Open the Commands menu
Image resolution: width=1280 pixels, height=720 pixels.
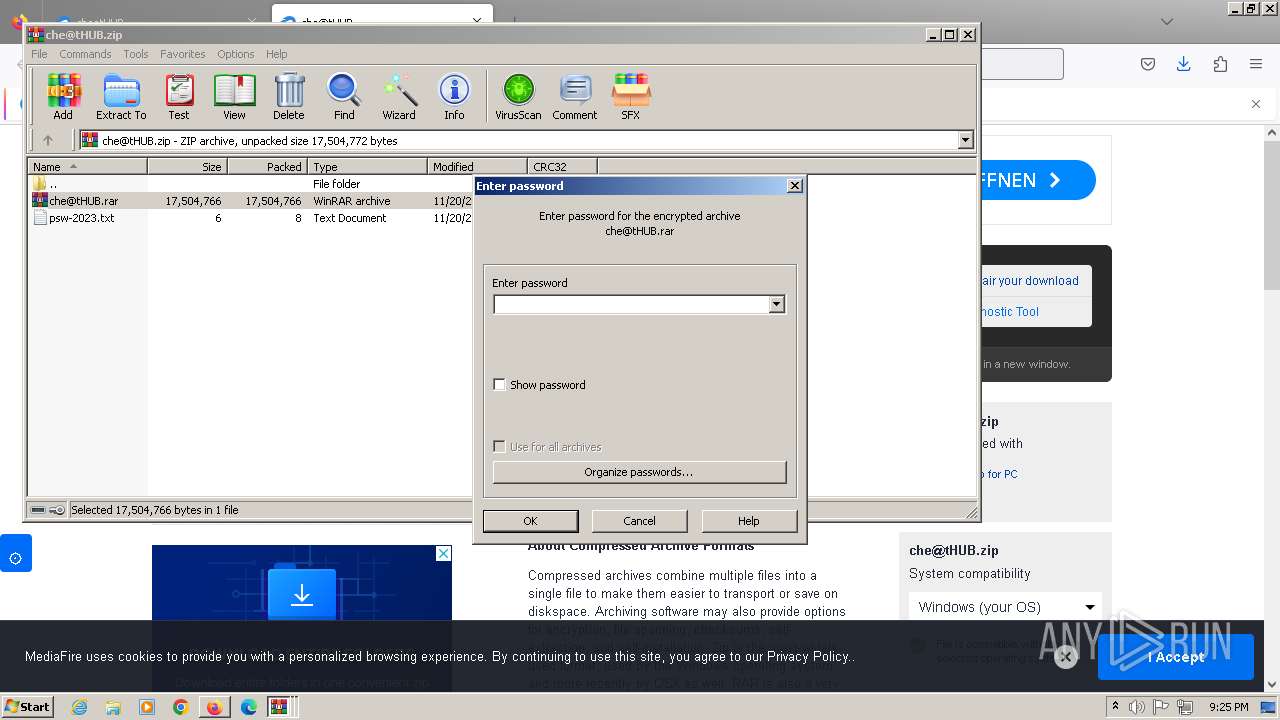click(x=85, y=54)
